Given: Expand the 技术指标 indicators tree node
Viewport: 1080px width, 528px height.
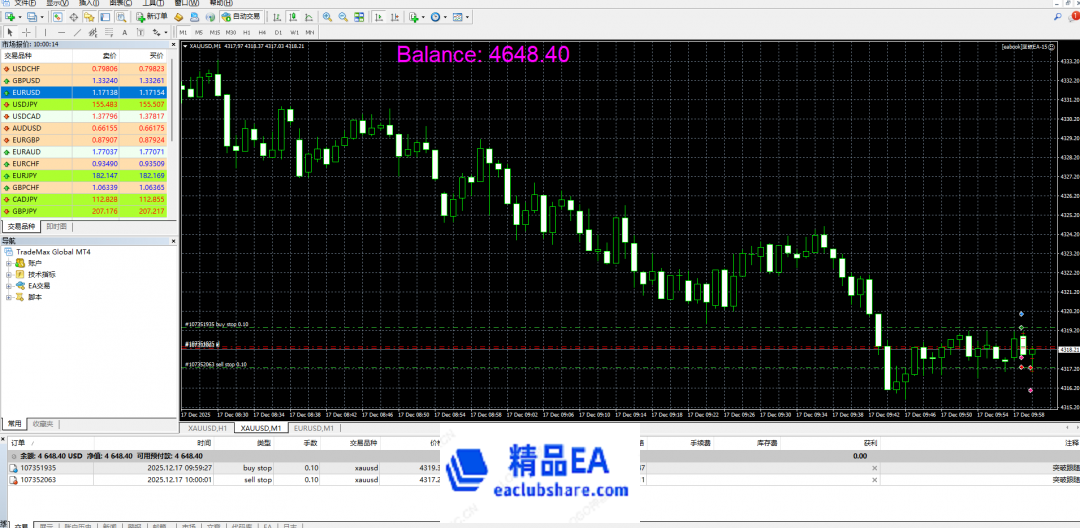Looking at the screenshot, I should (x=9, y=274).
